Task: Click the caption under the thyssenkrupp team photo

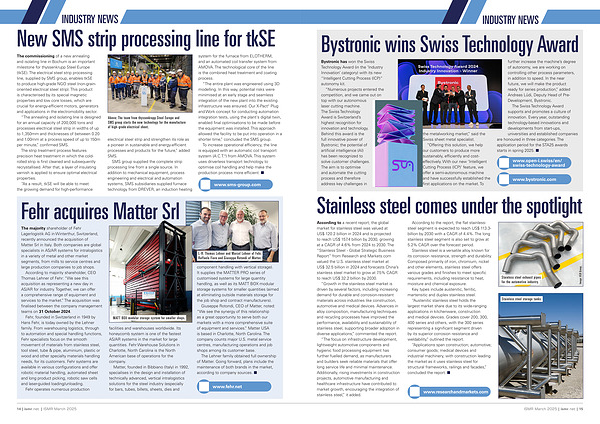Action: click(x=147, y=122)
